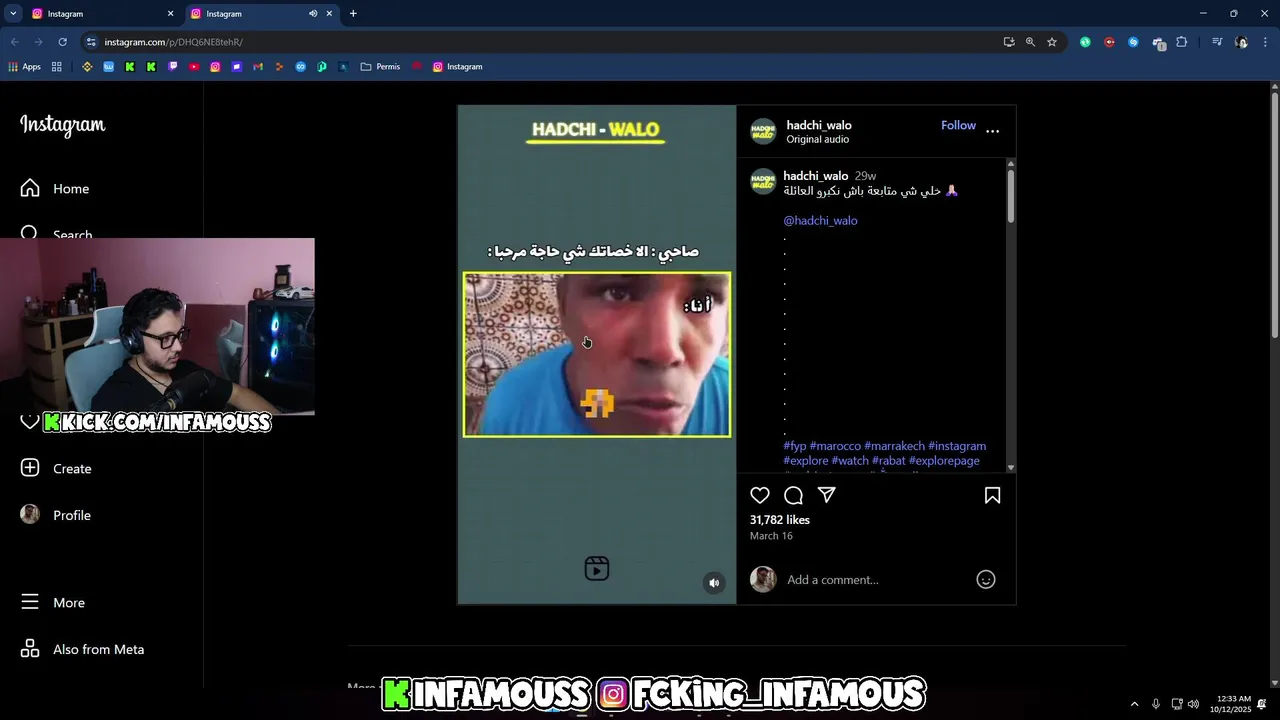The width and height of the screenshot is (1280, 720).
Task: View the 31,782 likes list
Action: click(780, 520)
